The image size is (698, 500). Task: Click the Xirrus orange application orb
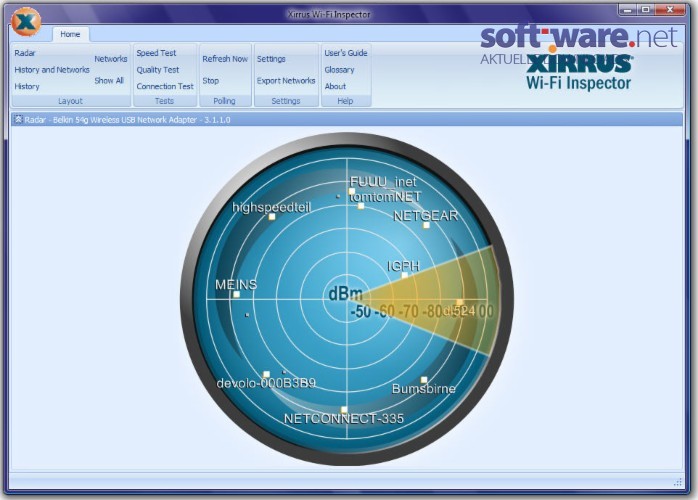pos(26,21)
